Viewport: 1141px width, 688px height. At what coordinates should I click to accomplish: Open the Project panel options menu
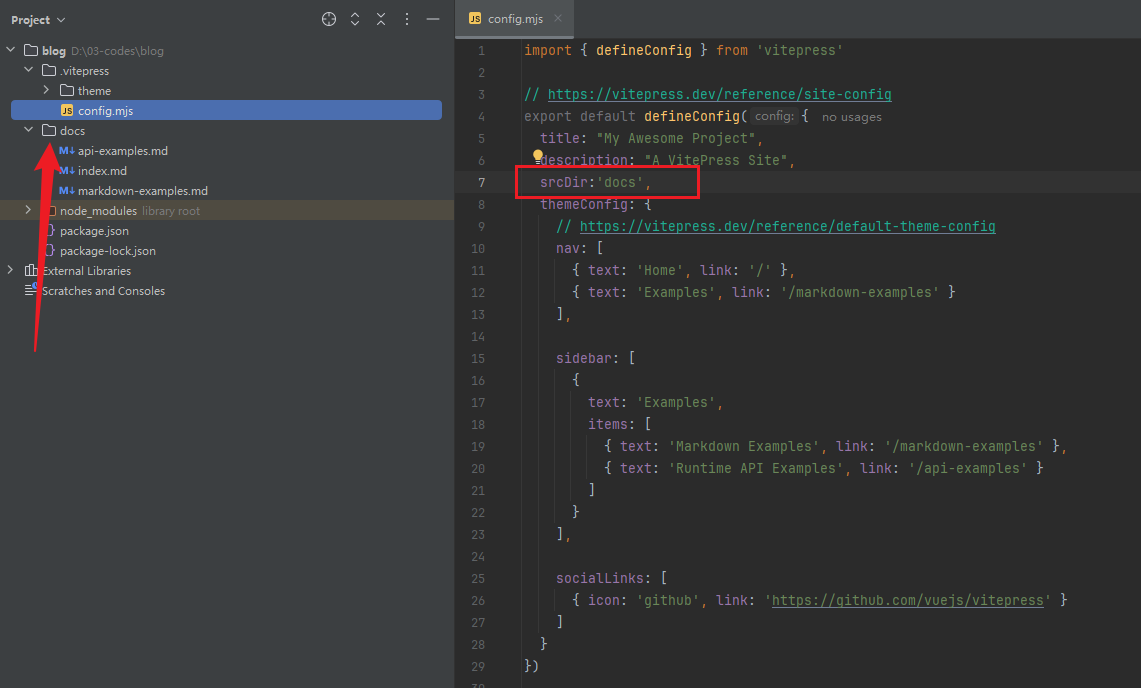click(407, 20)
